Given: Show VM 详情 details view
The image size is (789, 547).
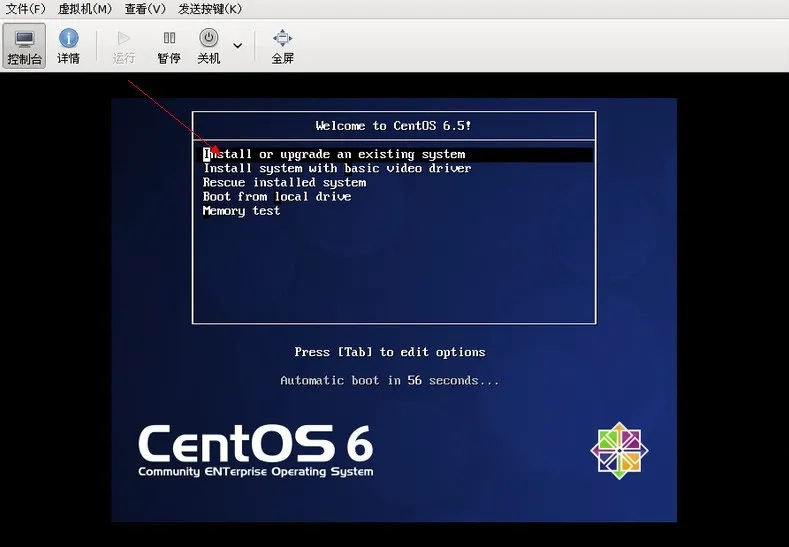Looking at the screenshot, I should click(x=68, y=46).
